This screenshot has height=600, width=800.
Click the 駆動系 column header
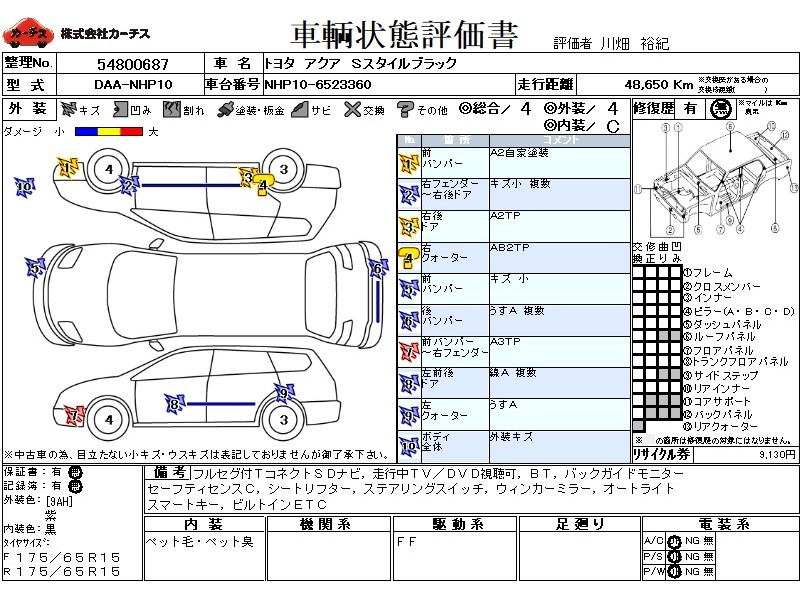coord(455,524)
